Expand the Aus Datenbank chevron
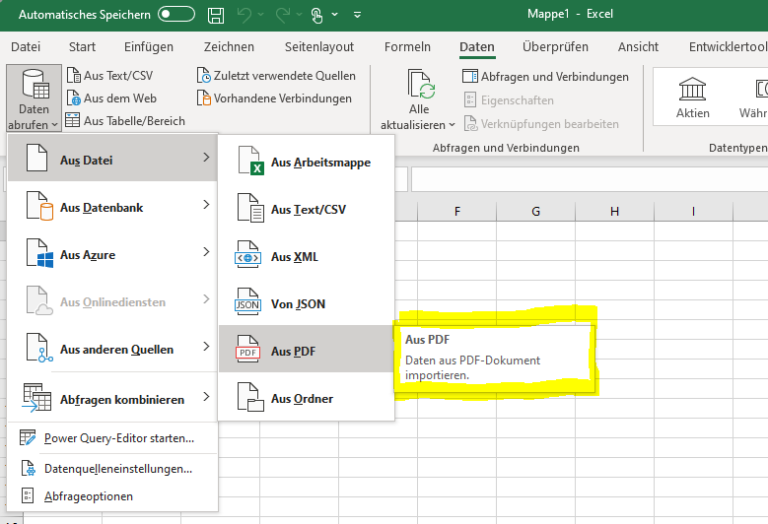 (206, 204)
